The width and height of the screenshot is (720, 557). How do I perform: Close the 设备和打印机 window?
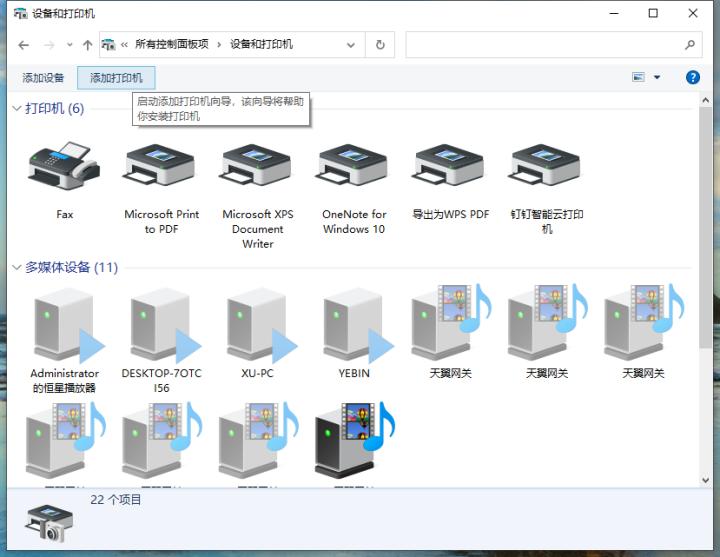click(x=693, y=13)
